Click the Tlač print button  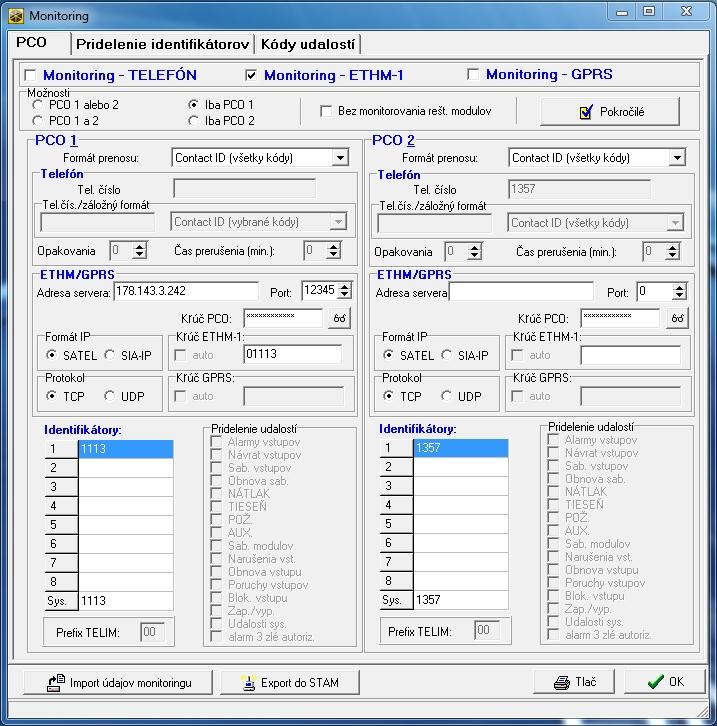click(574, 682)
